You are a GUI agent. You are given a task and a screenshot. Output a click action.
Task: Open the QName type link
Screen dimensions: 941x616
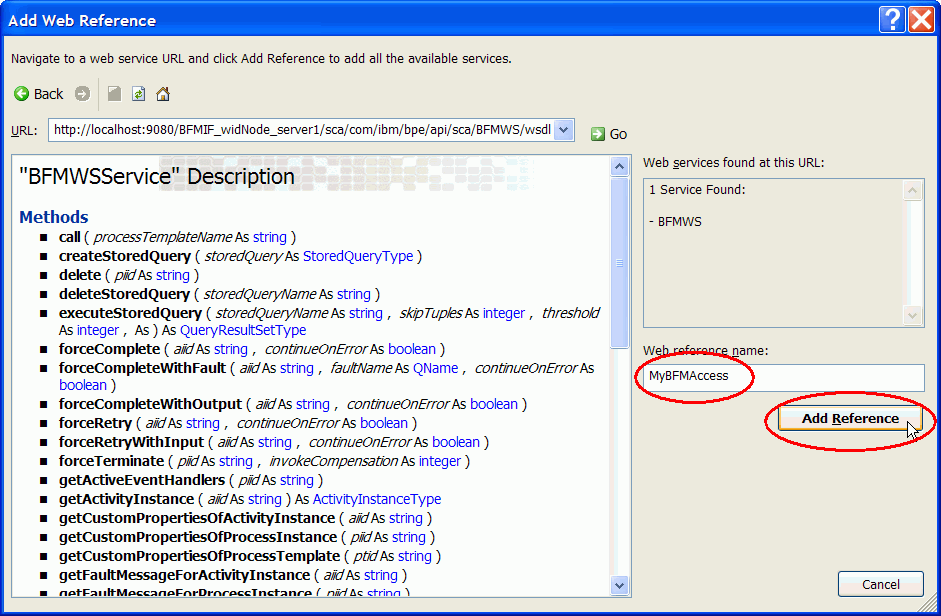(435, 368)
